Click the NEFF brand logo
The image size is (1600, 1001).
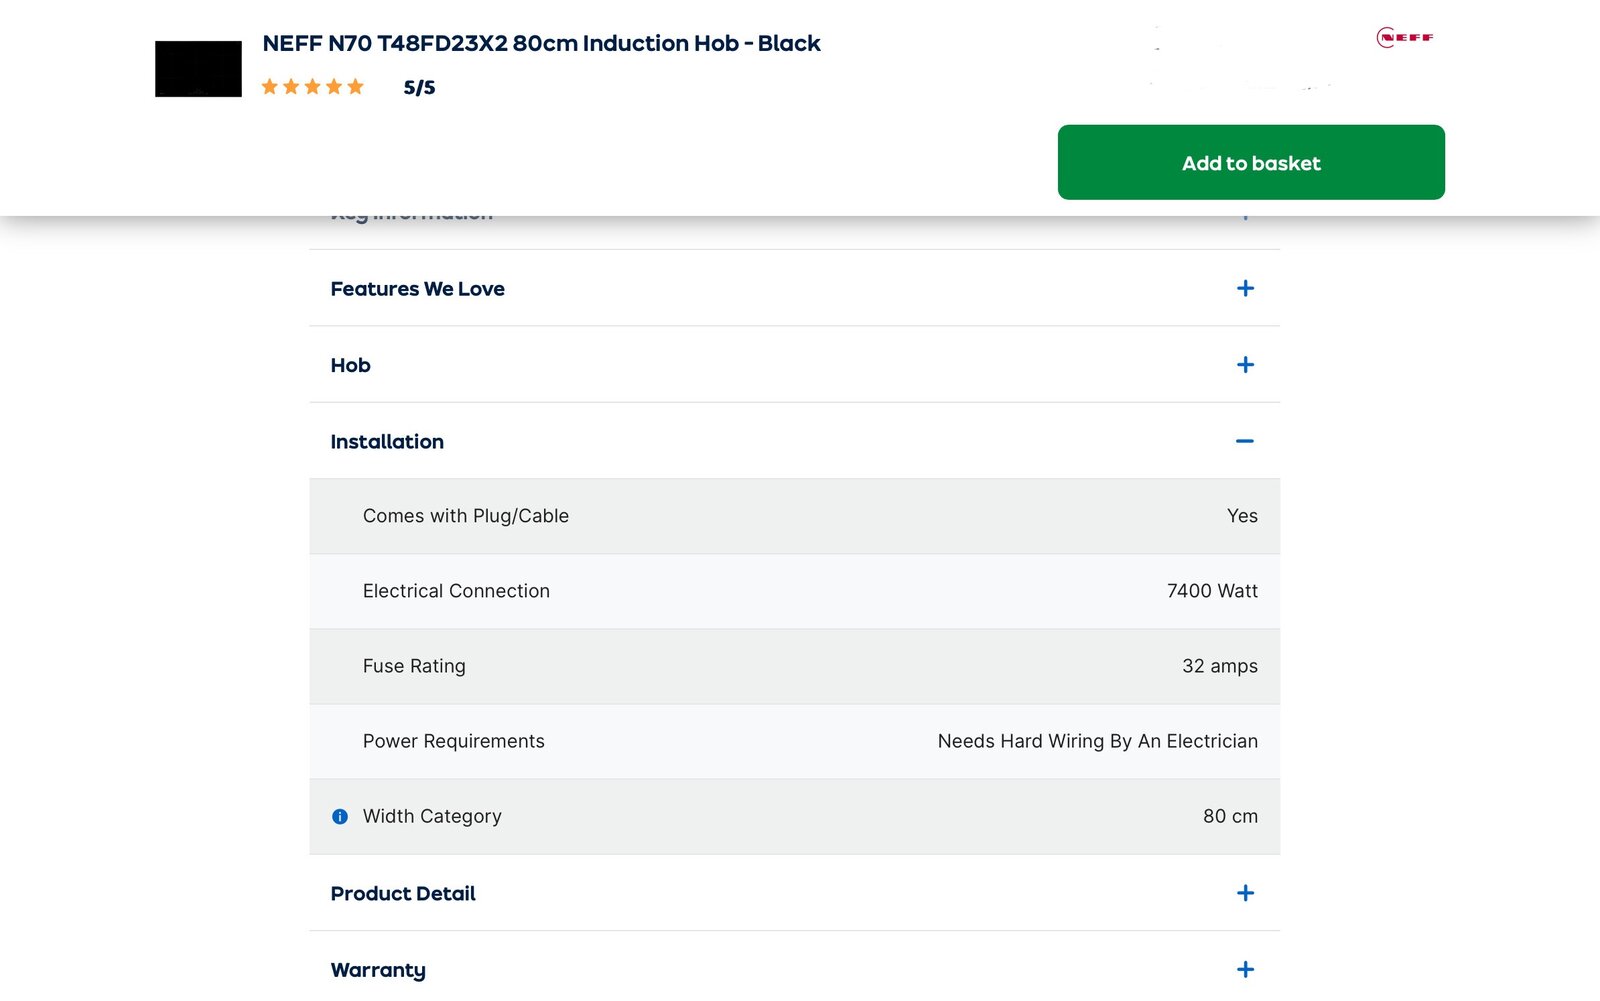click(1405, 38)
